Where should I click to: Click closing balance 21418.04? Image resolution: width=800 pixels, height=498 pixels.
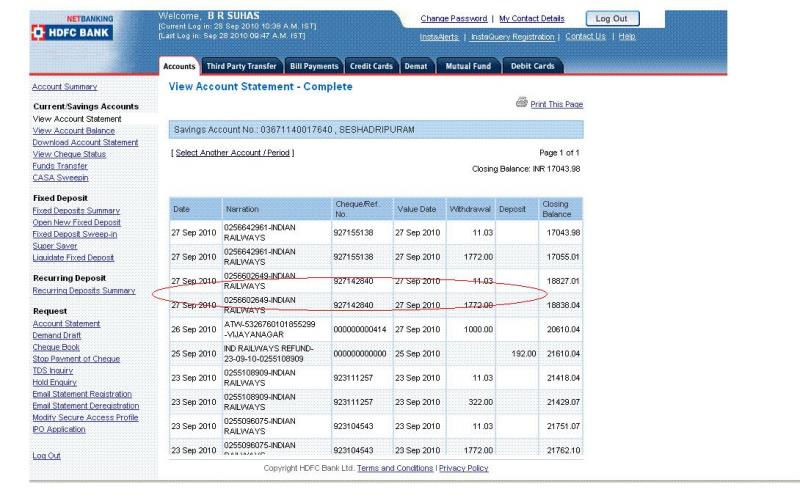563,378
